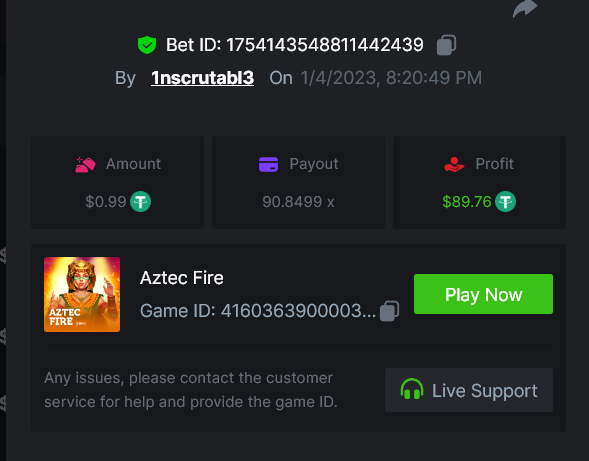Click the Aztec Fire game title
589x461 pixels.
[x=181, y=278]
